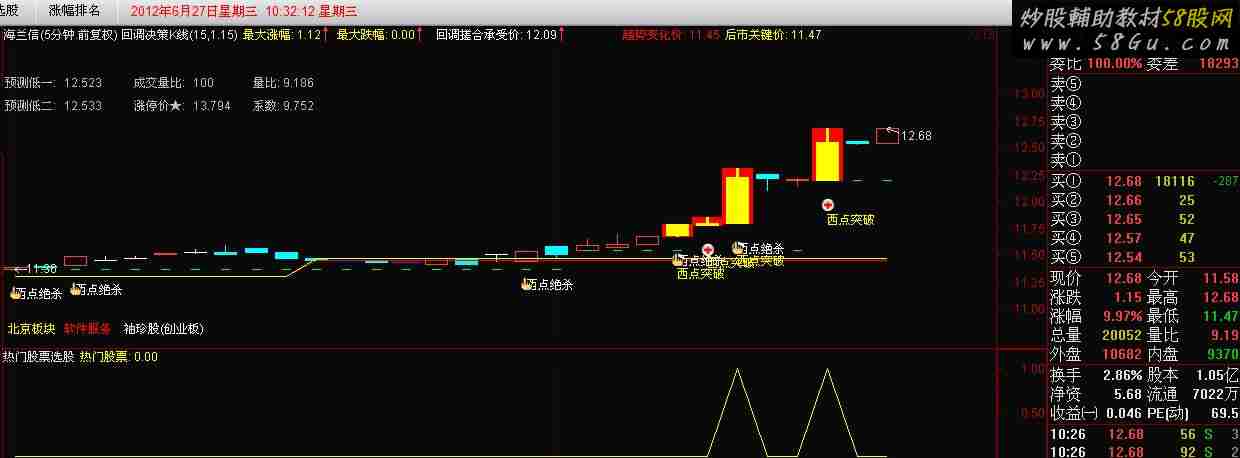Click the 海兰信(5分钟 前复权) chart title
1240x458 pixels.
(59, 34)
